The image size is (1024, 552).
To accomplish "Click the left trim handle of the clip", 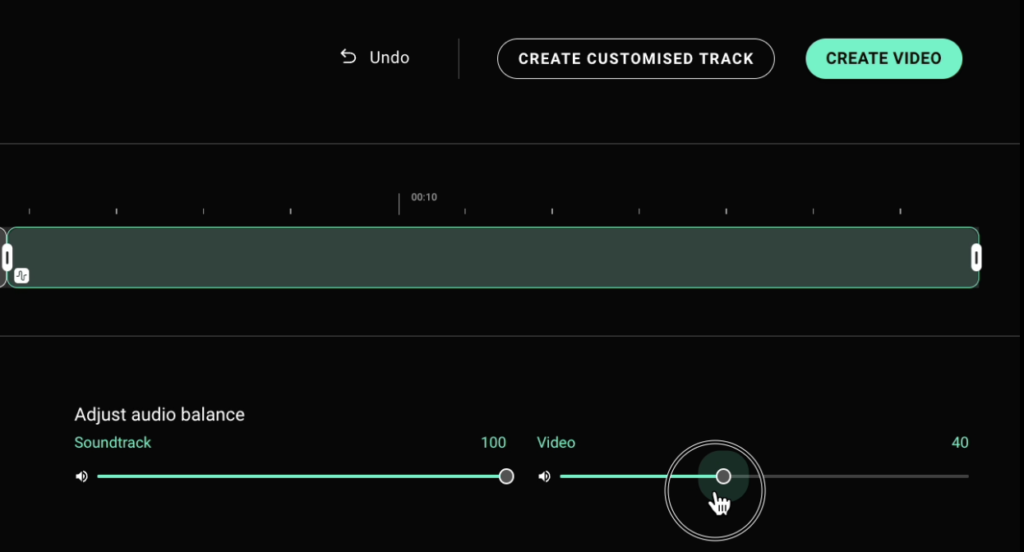I will 7,257.
